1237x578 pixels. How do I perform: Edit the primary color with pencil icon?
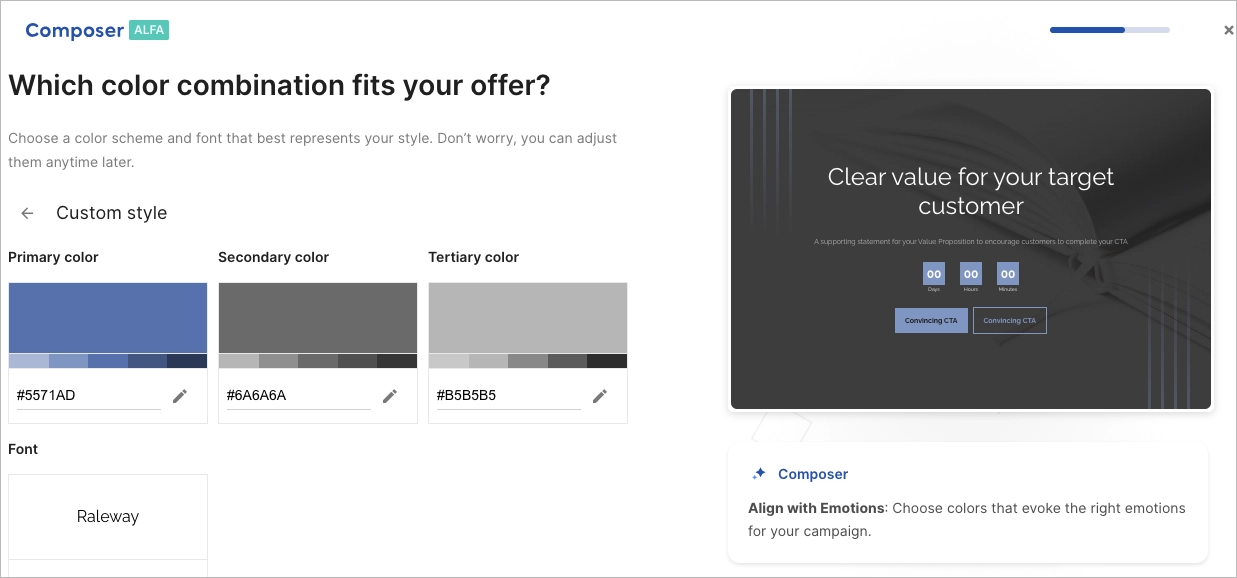coord(180,396)
